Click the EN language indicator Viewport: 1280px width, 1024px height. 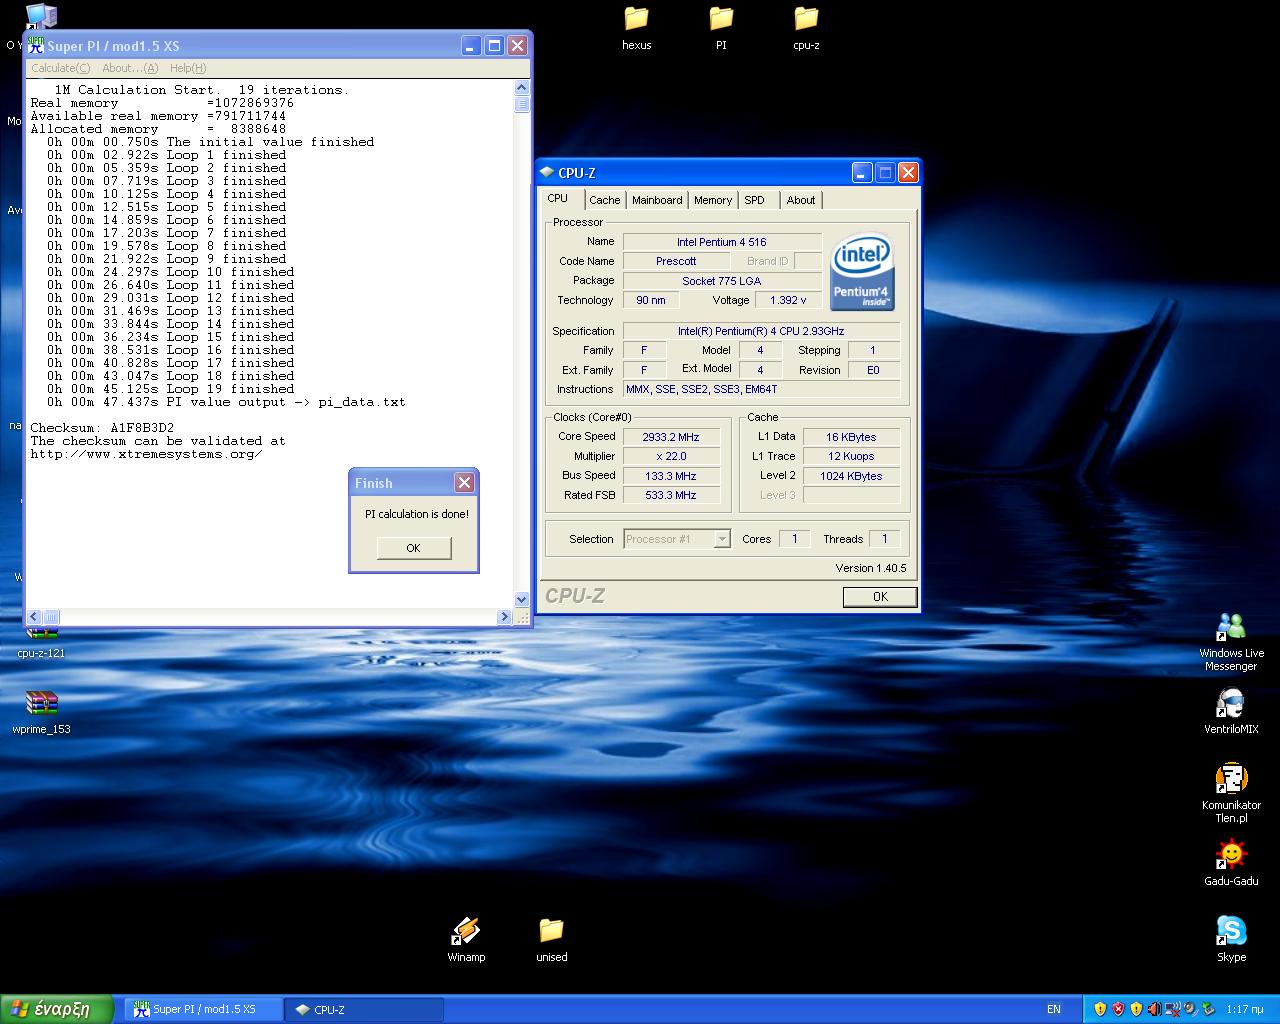1054,1010
